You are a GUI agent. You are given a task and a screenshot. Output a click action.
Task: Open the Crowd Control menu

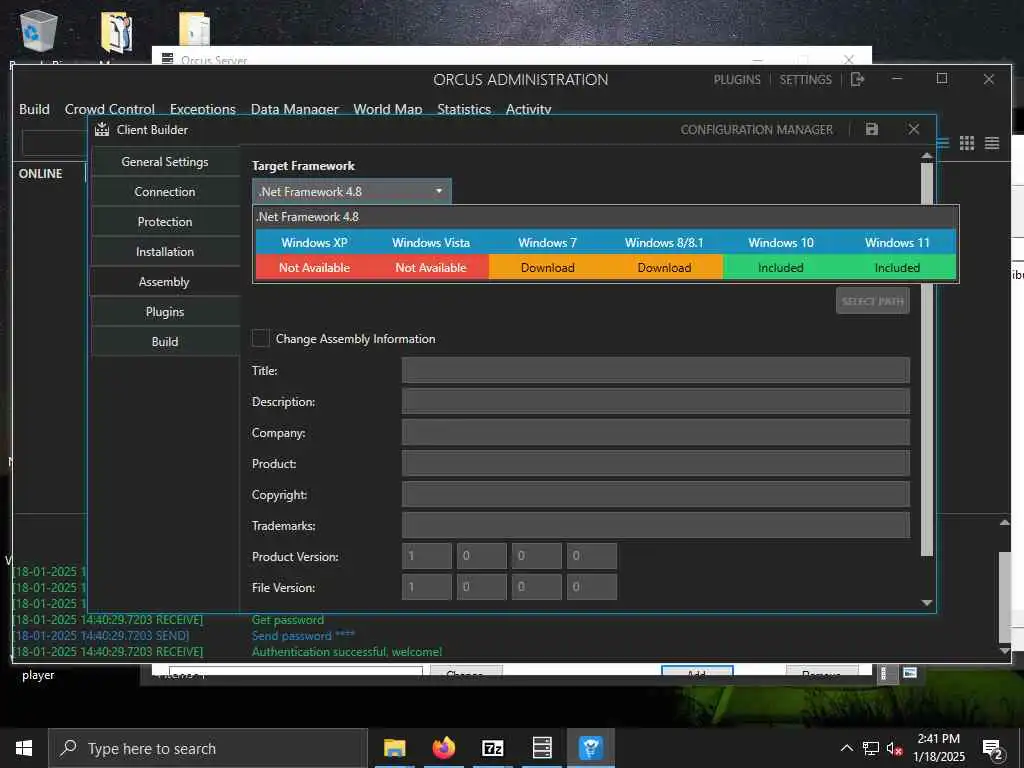[x=110, y=109]
